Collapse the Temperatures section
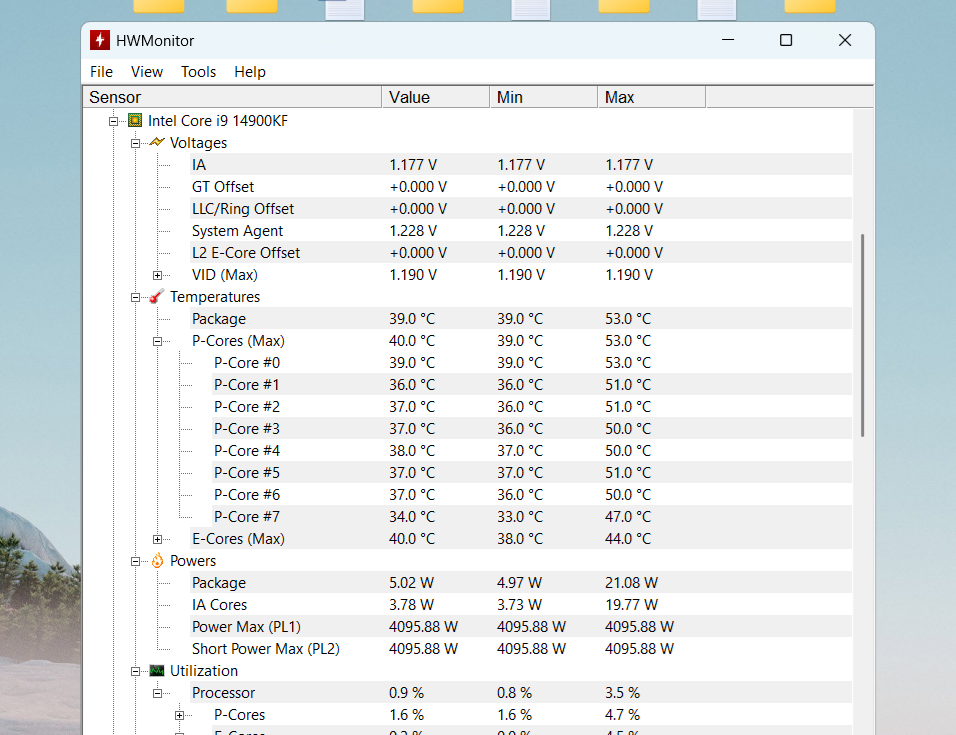 (x=135, y=297)
